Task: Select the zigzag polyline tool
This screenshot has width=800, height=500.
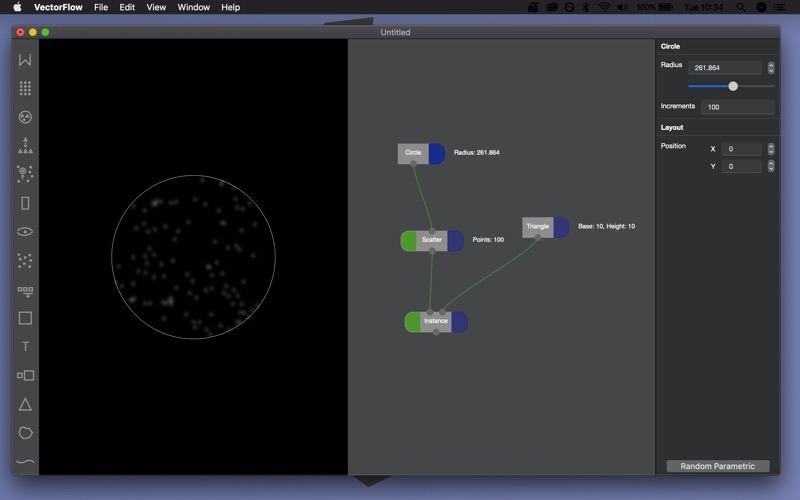Action: [25, 60]
